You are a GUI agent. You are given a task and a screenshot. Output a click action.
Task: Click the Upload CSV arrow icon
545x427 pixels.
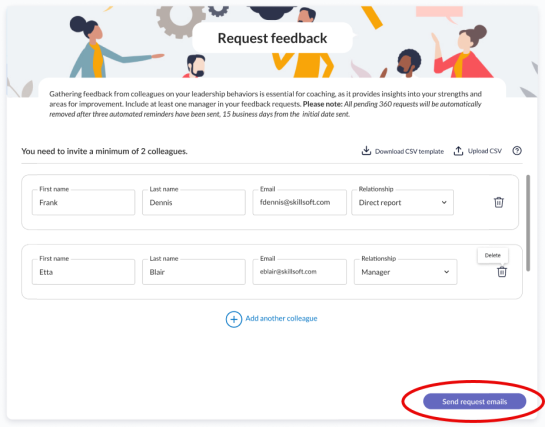(458, 151)
